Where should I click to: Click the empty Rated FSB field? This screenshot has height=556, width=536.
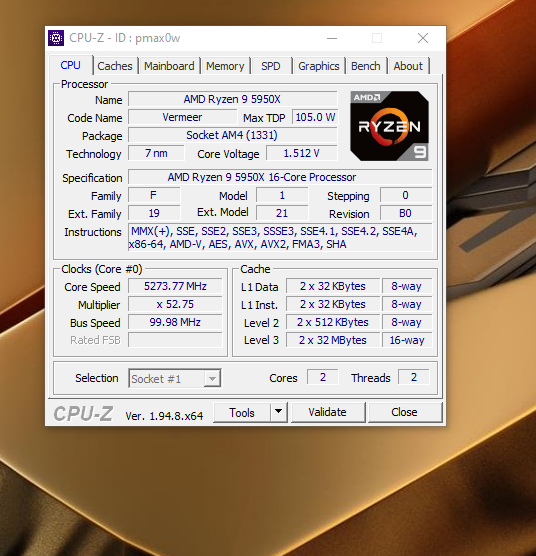click(175, 340)
